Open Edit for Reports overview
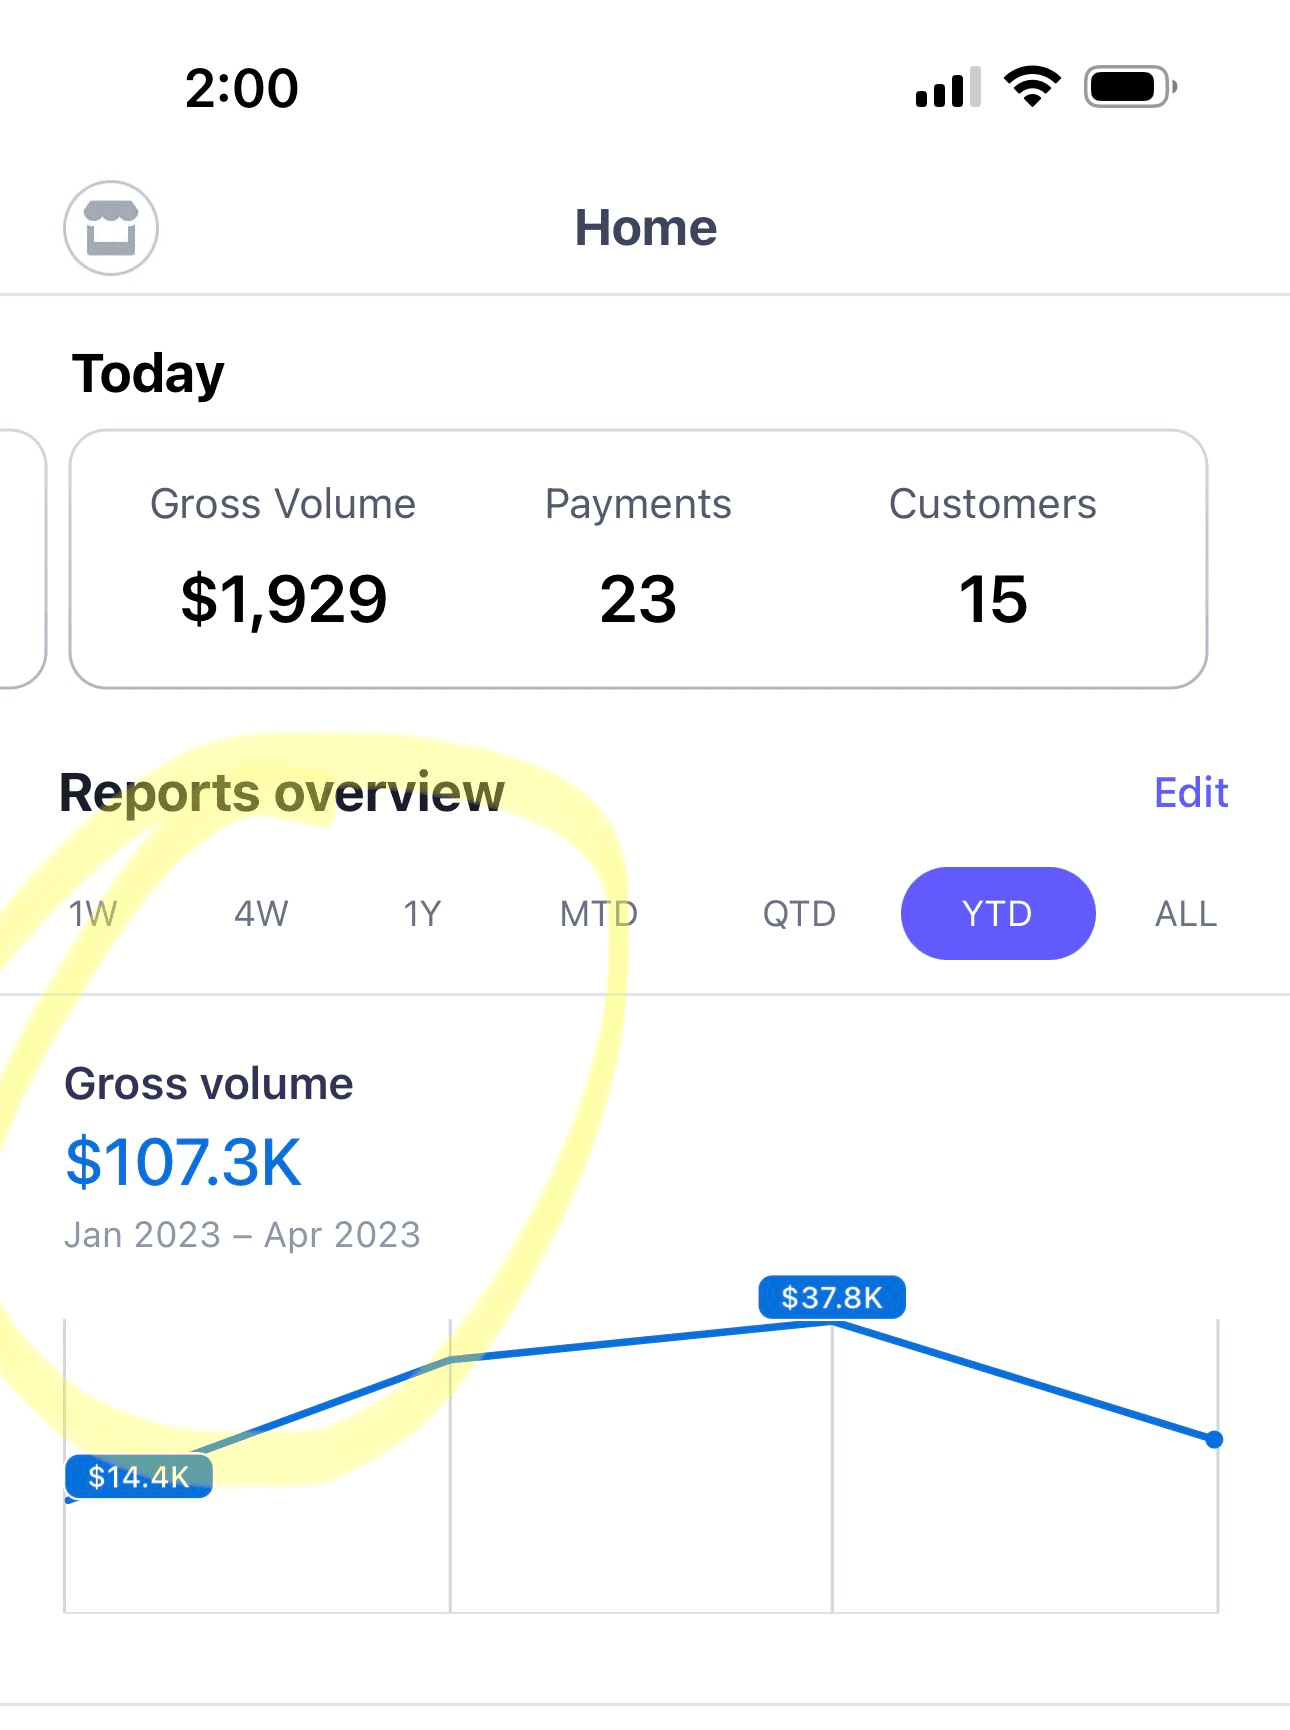Screen dimensions: 1290x1730 [1191, 793]
